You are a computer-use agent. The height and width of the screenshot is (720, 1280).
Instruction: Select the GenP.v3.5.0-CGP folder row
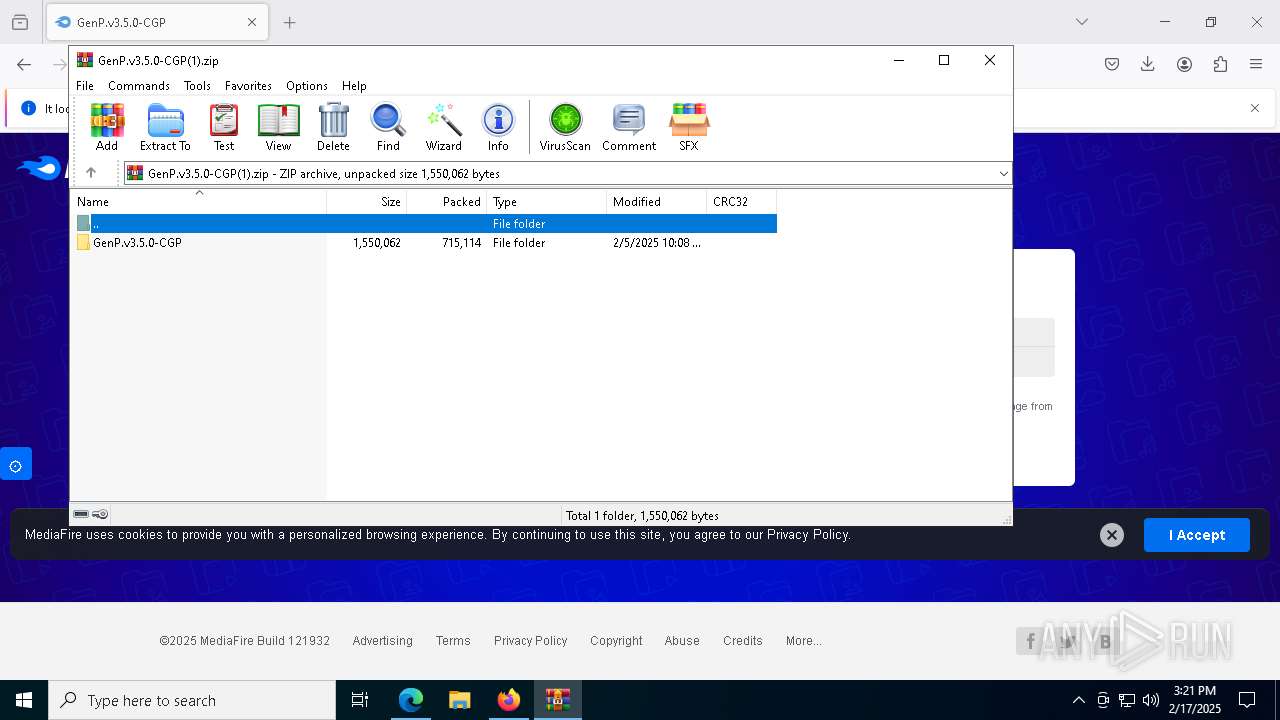424,243
